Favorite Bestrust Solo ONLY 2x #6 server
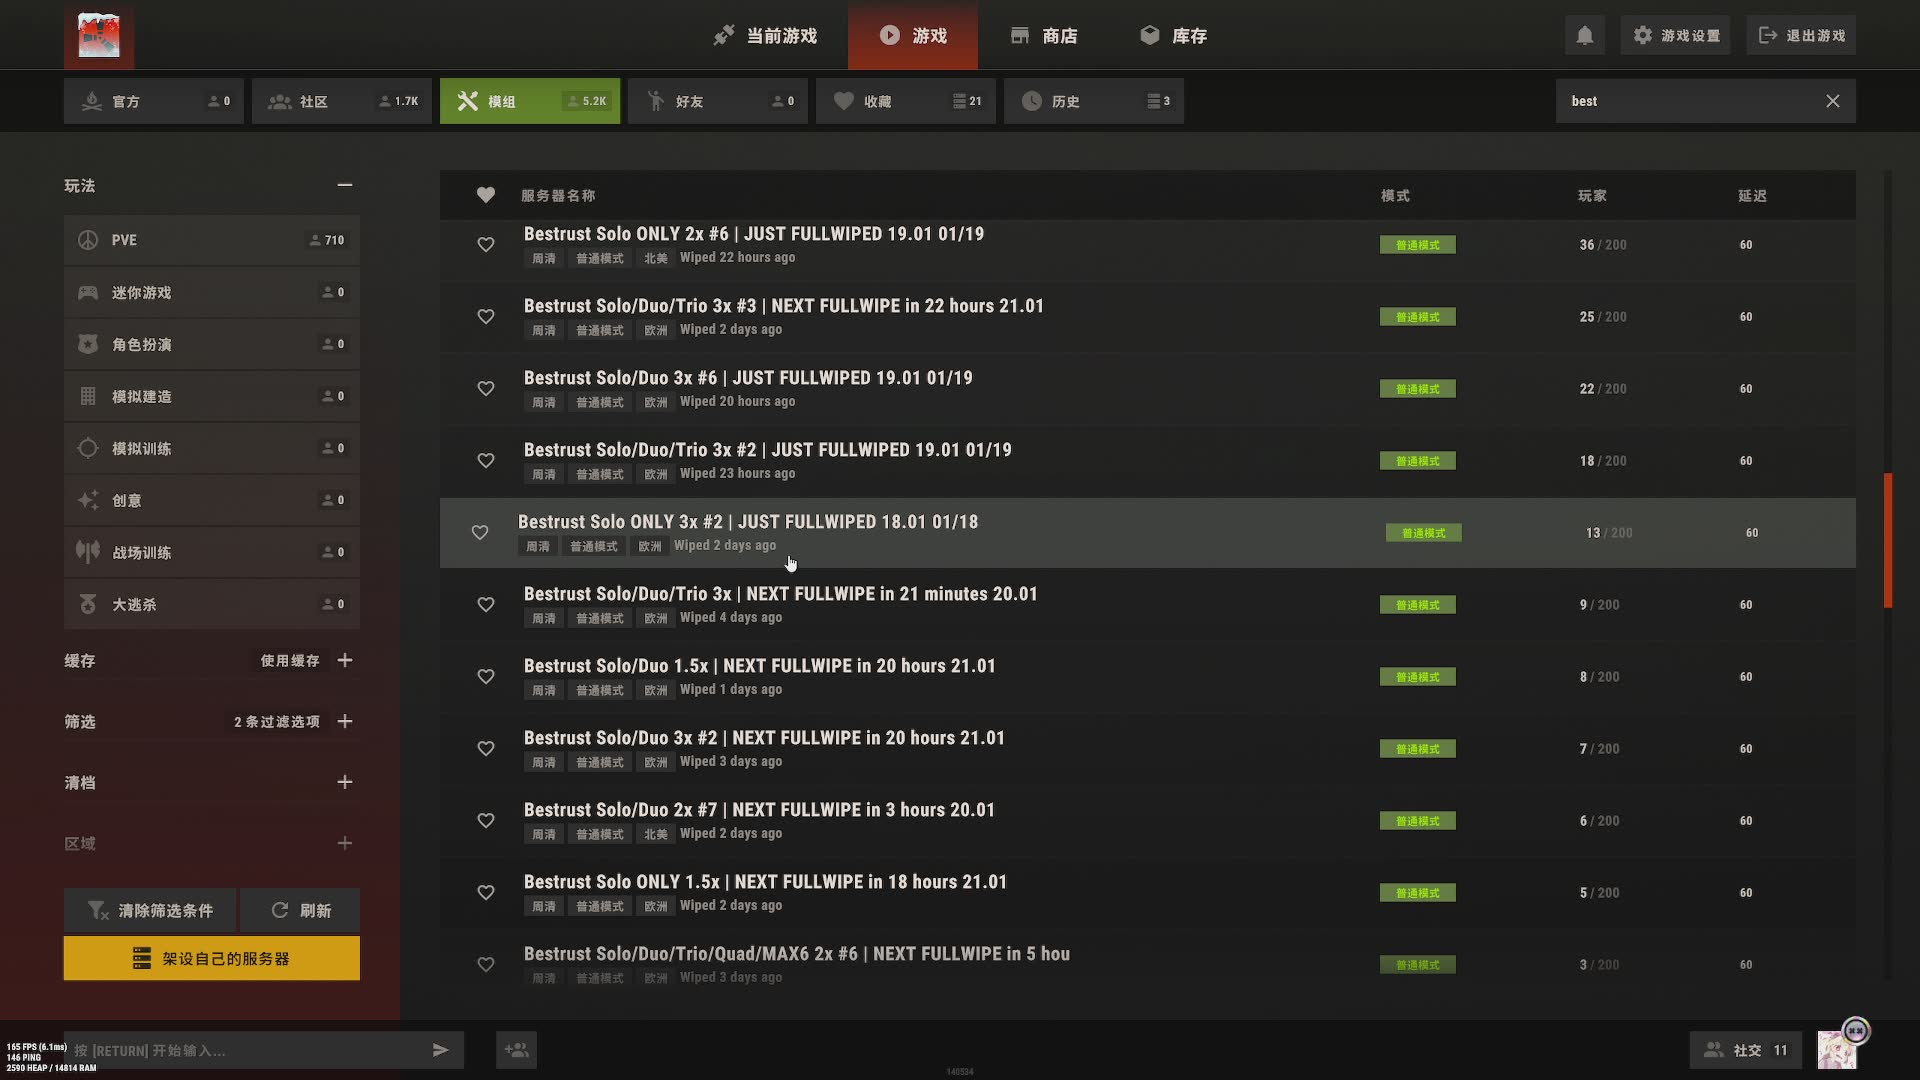Screen dimensions: 1920x1080 click(x=485, y=245)
